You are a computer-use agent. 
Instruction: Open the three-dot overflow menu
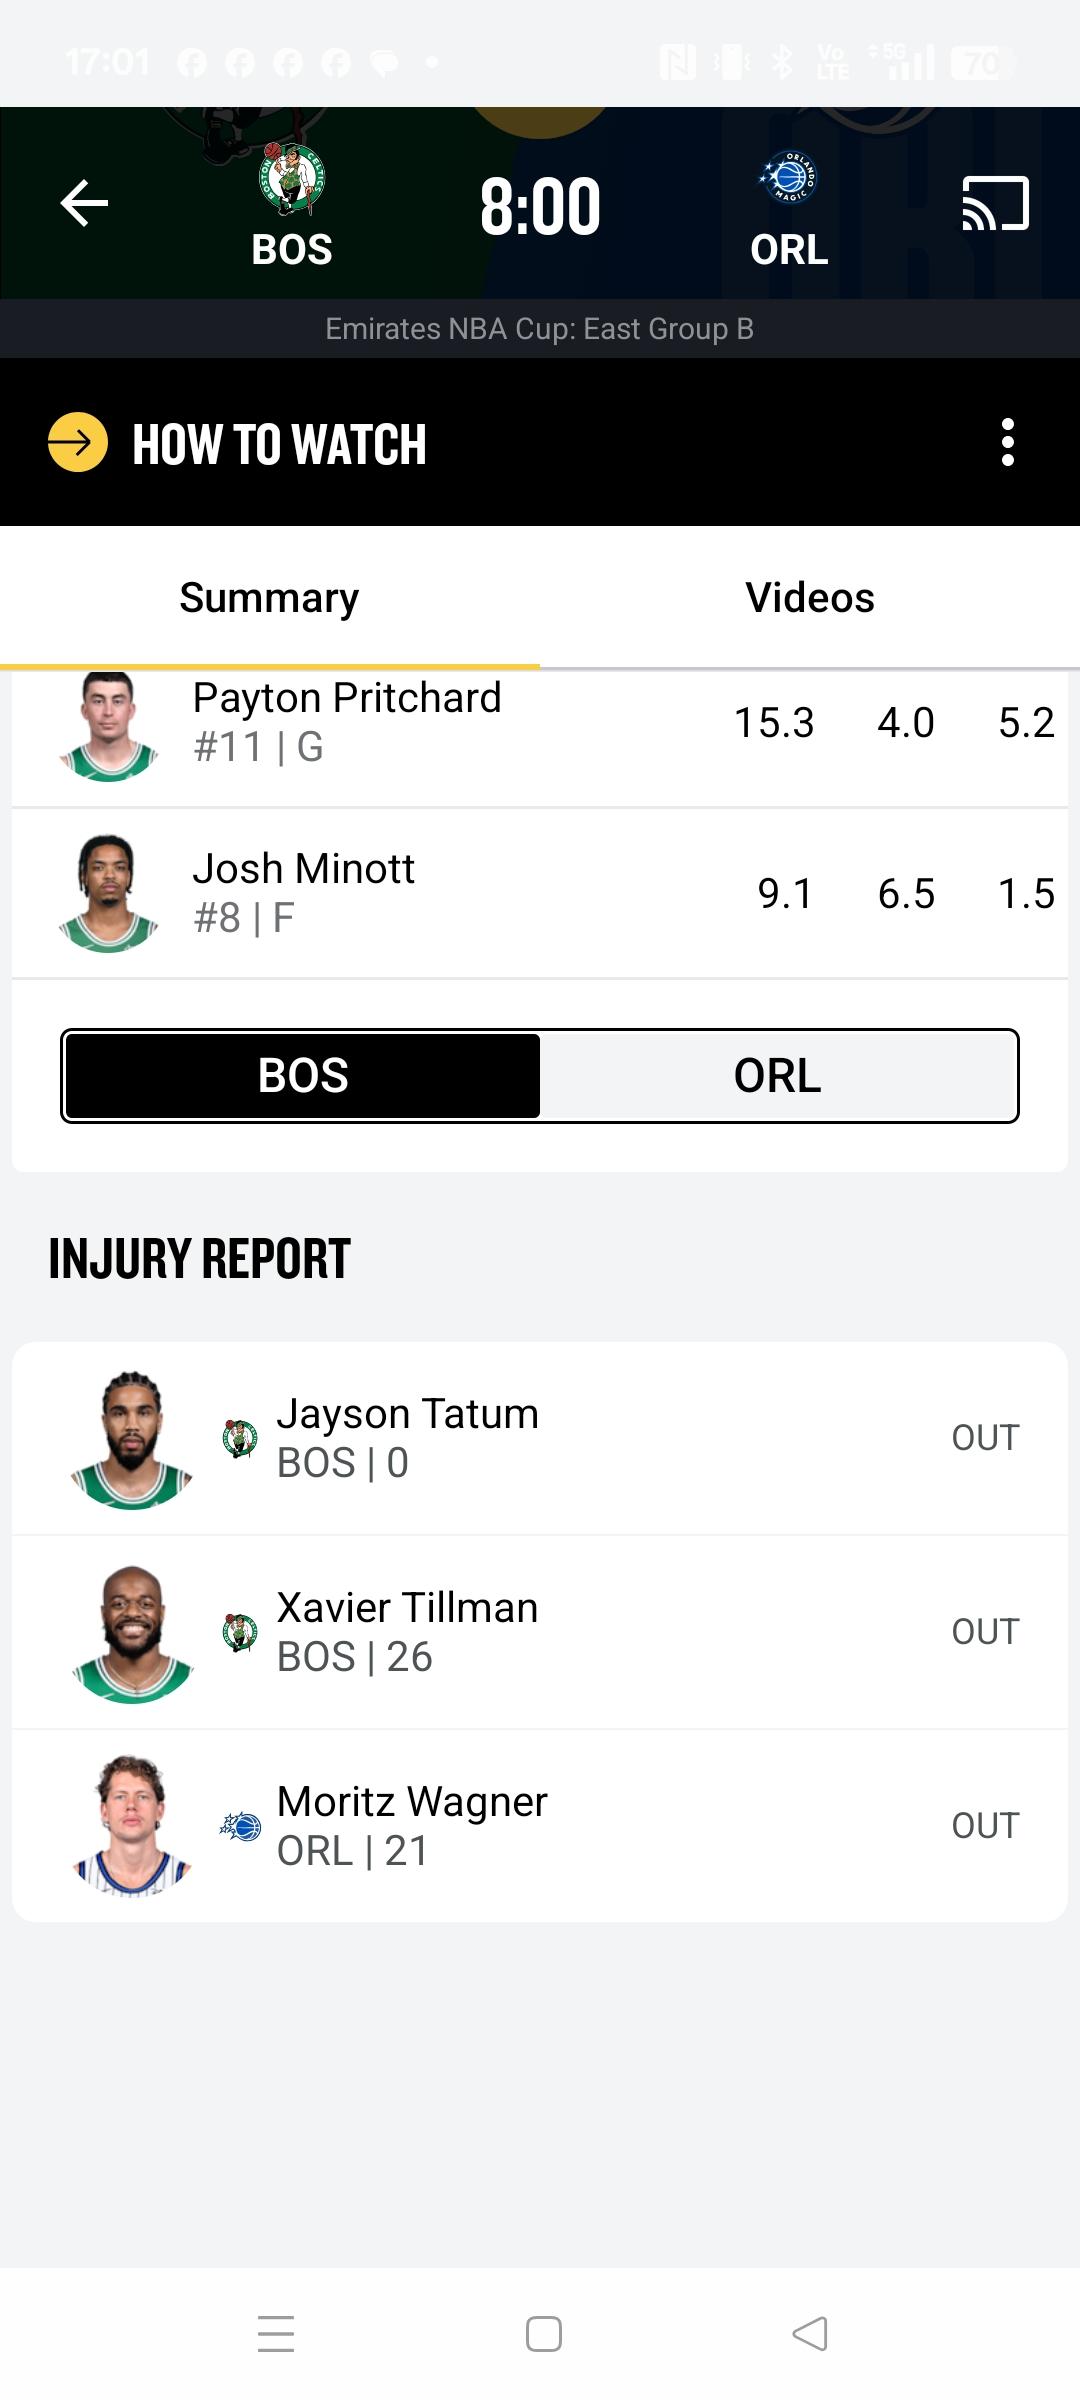tap(1008, 442)
